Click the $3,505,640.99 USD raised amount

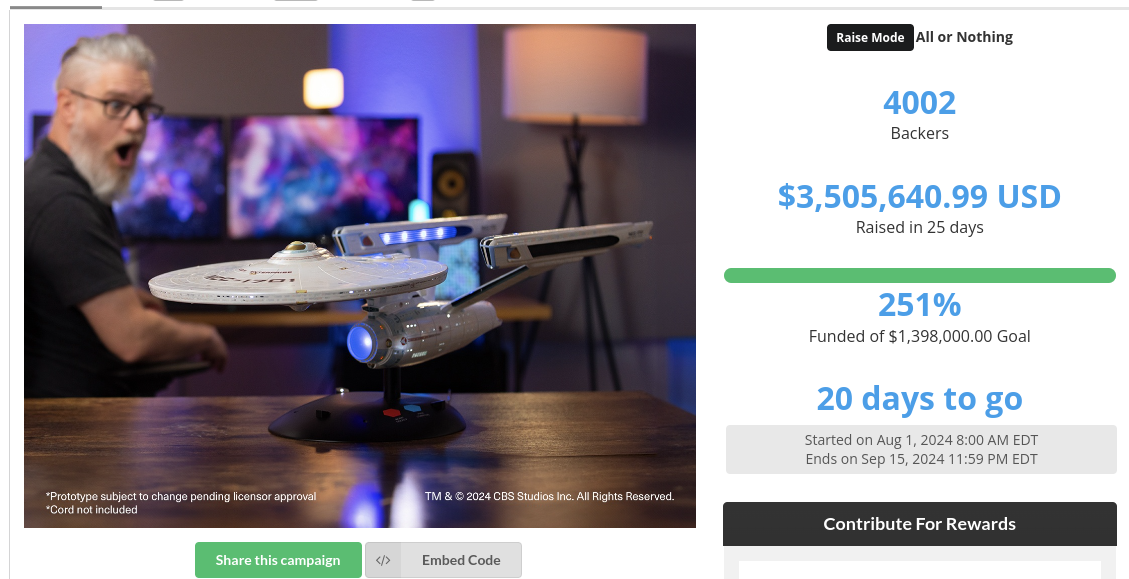coord(919,196)
